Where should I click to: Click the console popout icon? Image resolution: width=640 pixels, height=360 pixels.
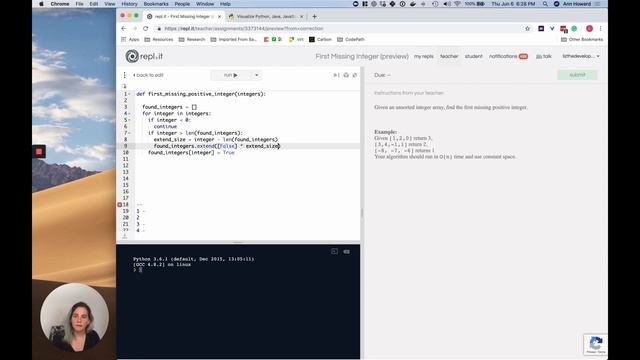click(x=334, y=252)
